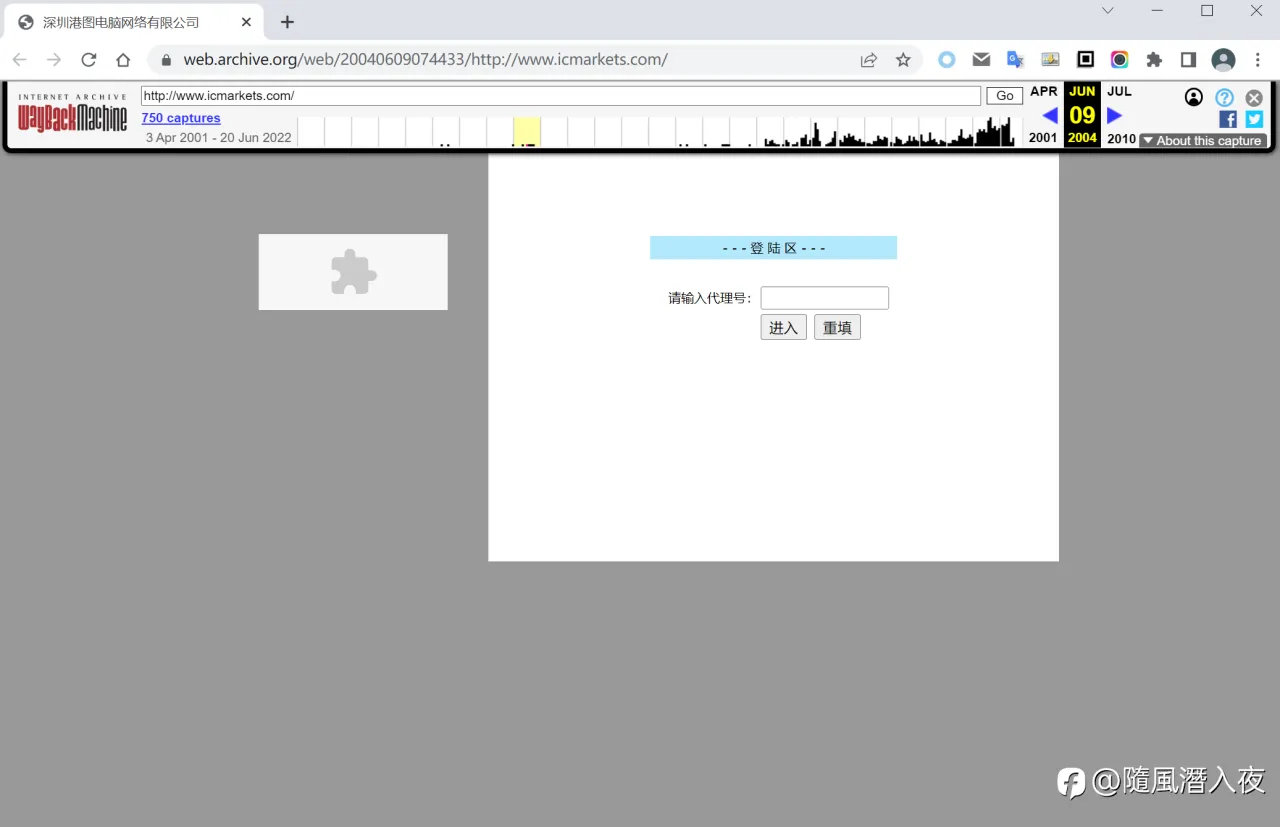Click the 3 Apr 2001 - 20 Jun 2022 text
1280x827 pixels.
pyautogui.click(x=218, y=138)
